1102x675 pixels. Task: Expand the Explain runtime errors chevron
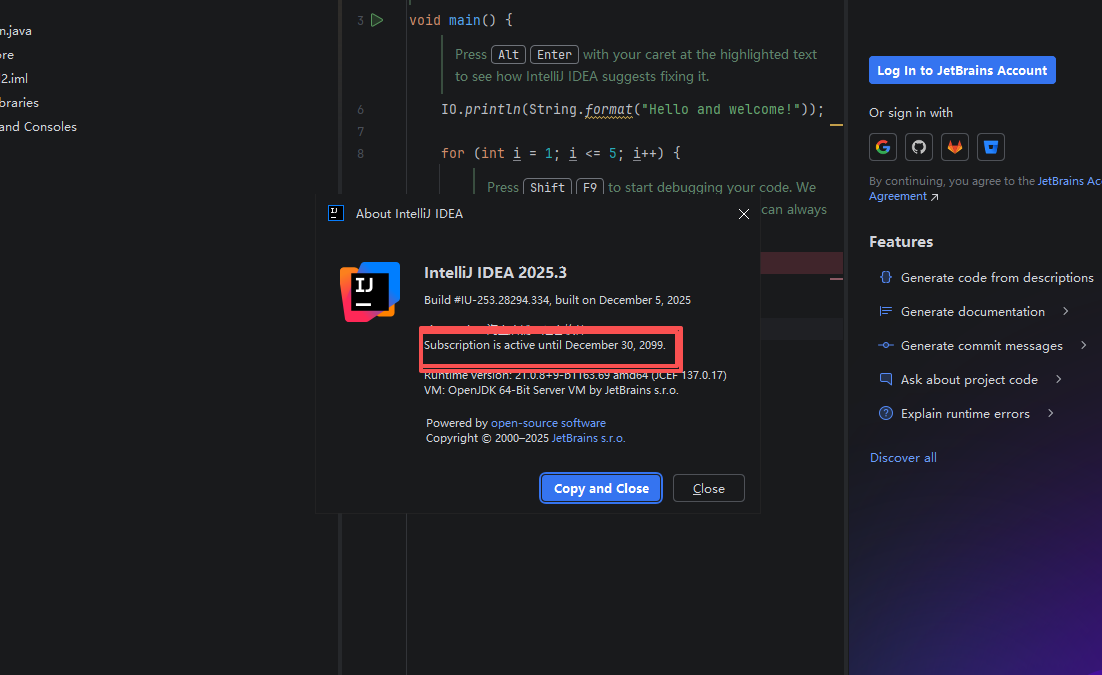(1051, 413)
